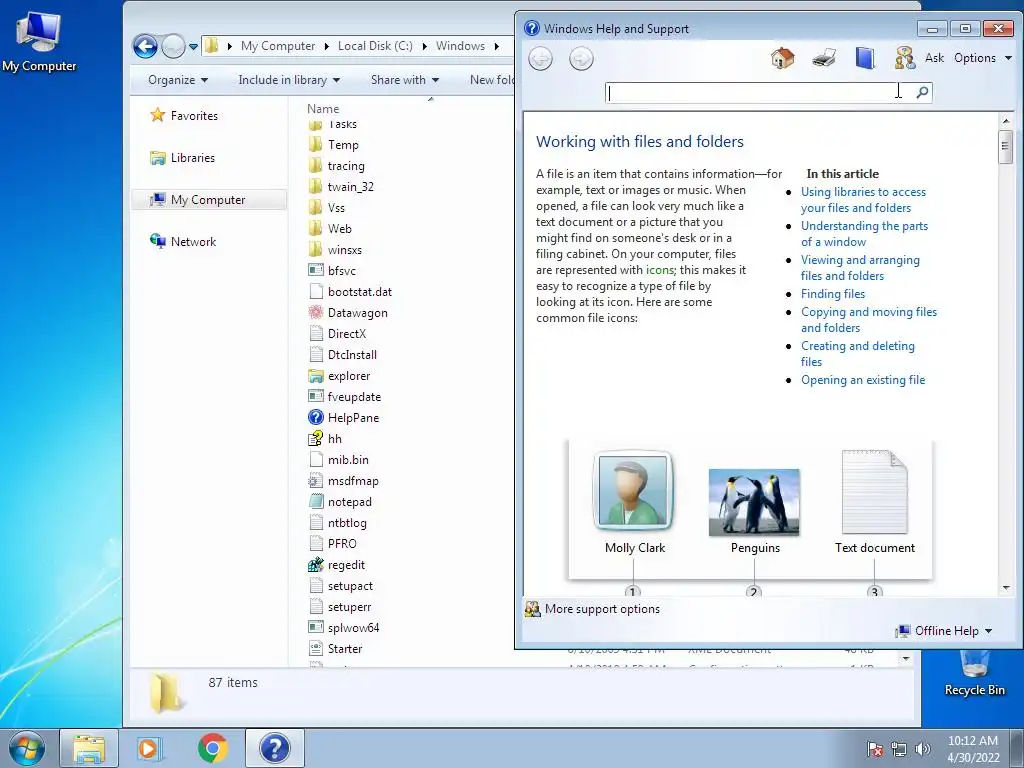The image size is (1024, 768).
Task: Open Recycle Bin on desktop
Action: click(x=974, y=673)
